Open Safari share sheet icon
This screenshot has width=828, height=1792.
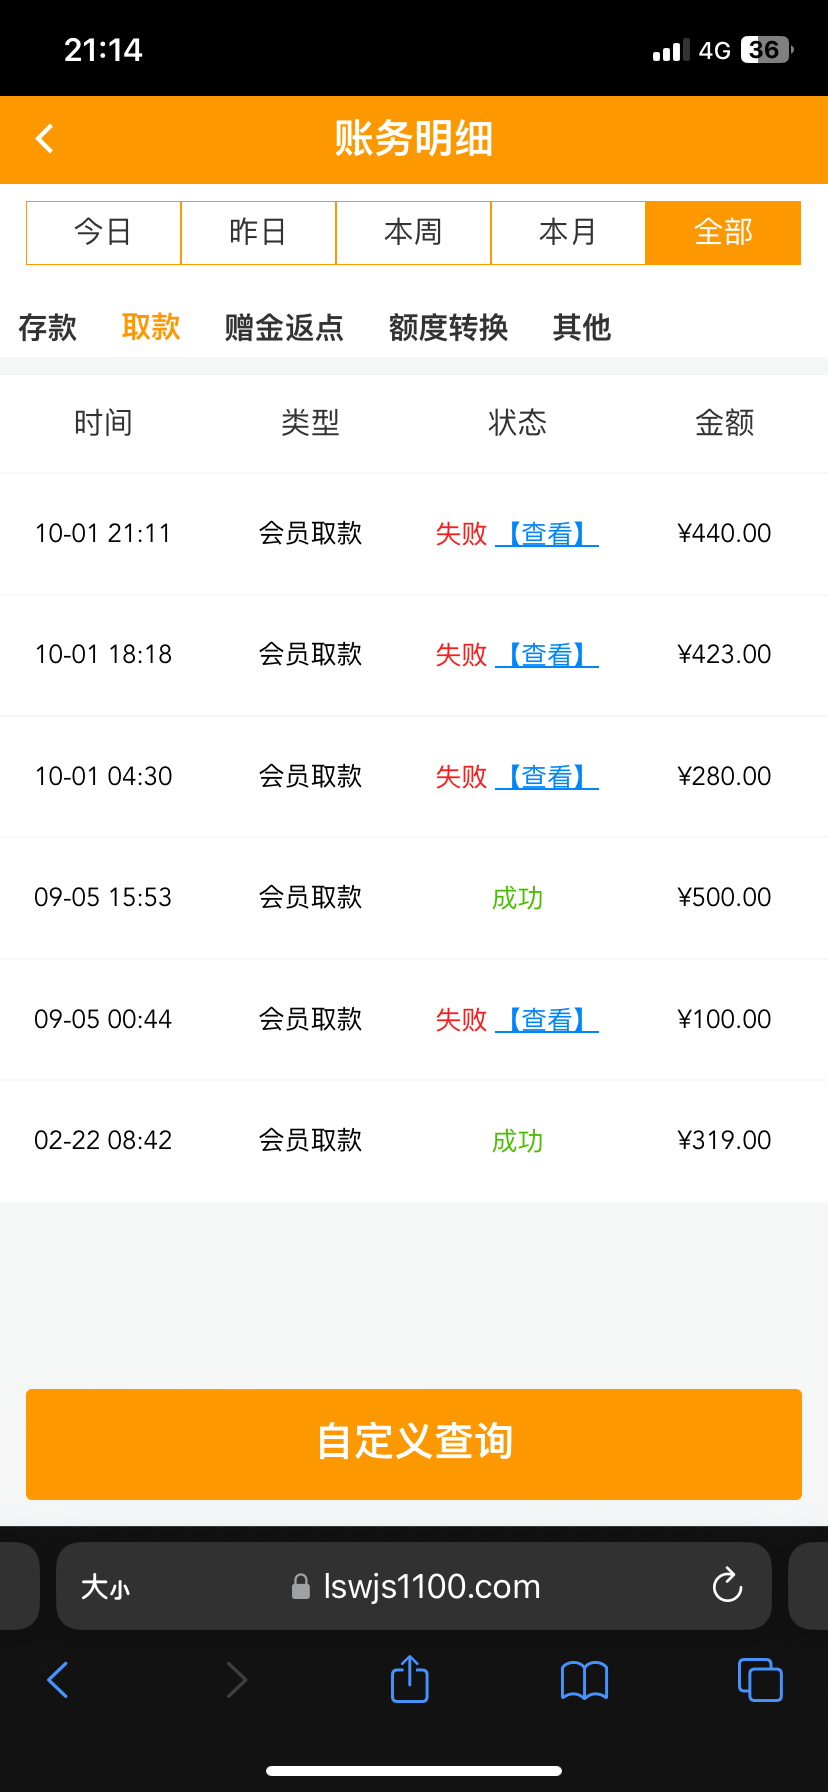click(x=409, y=1679)
